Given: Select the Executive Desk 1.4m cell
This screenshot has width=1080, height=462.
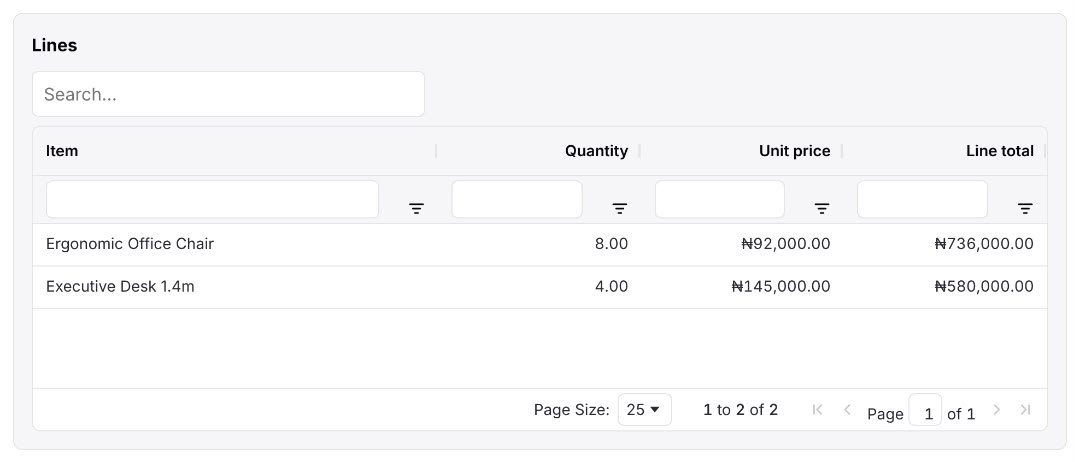Looking at the screenshot, I should tap(234, 286).
